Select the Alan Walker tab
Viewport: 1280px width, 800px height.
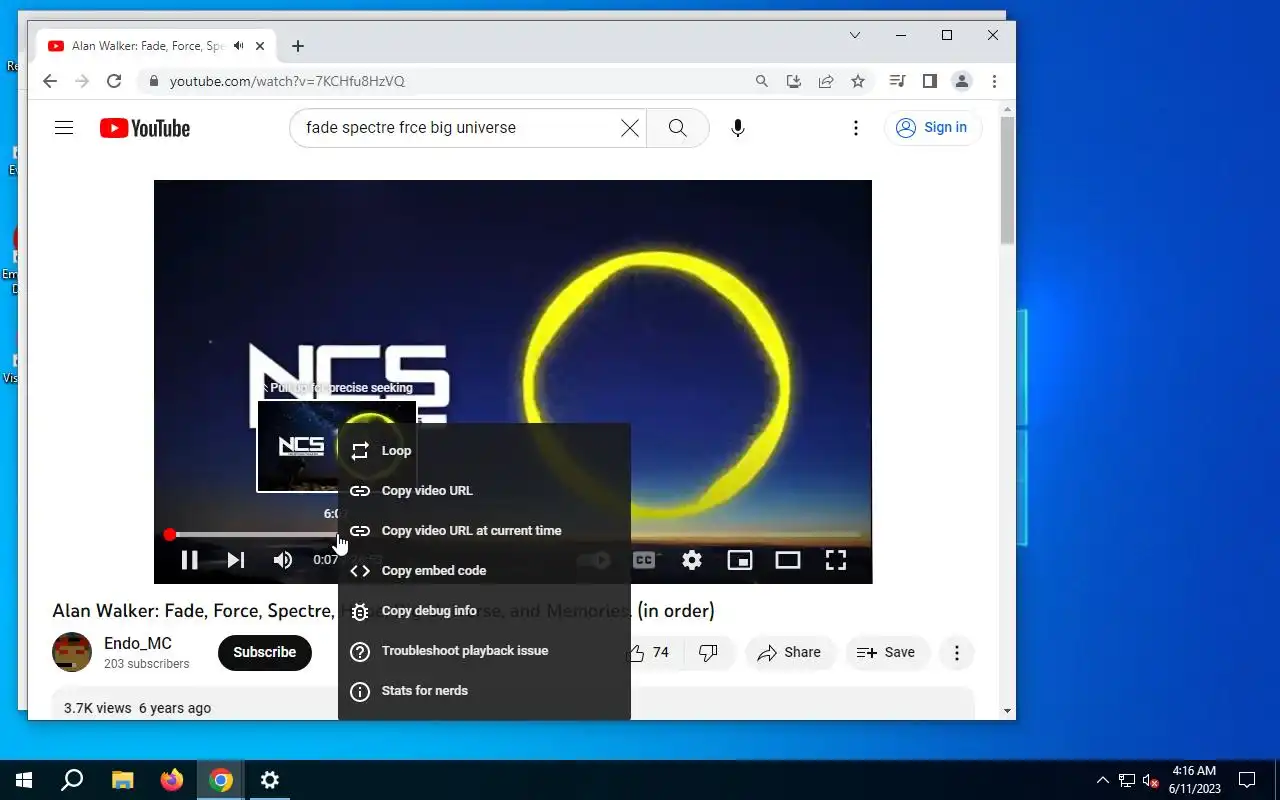(x=150, y=46)
